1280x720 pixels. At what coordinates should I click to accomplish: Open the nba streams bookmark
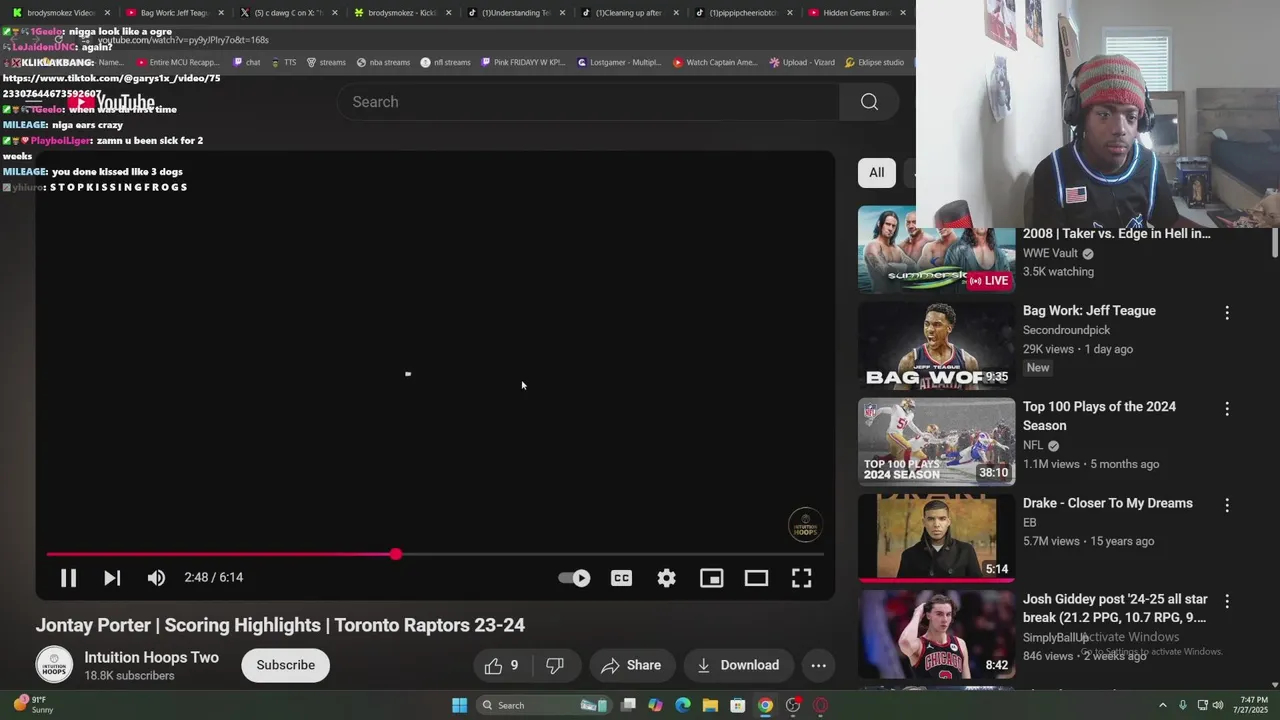(x=383, y=62)
